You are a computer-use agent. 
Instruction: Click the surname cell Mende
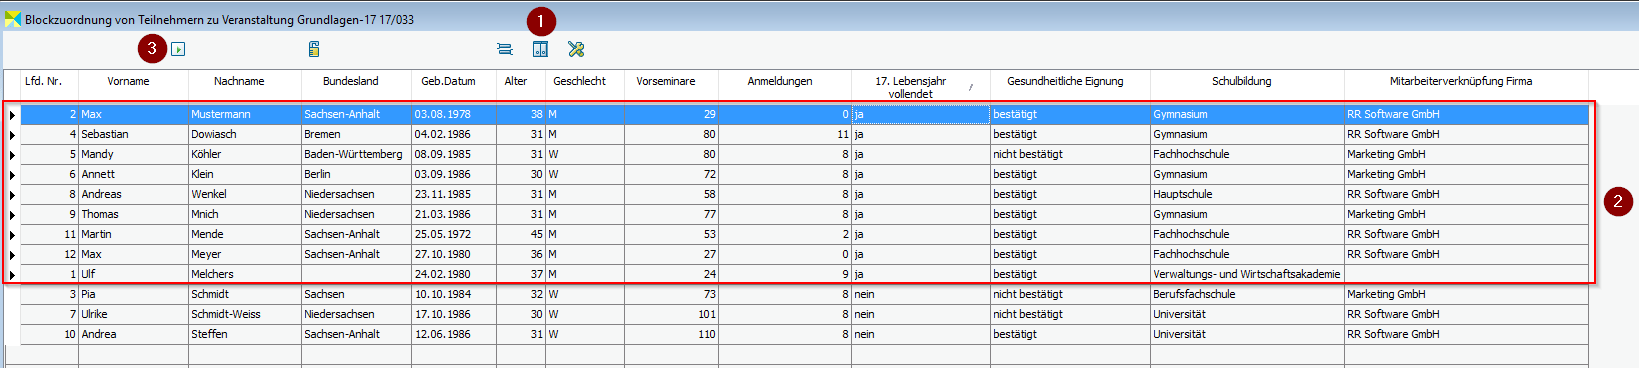pyautogui.click(x=245, y=234)
